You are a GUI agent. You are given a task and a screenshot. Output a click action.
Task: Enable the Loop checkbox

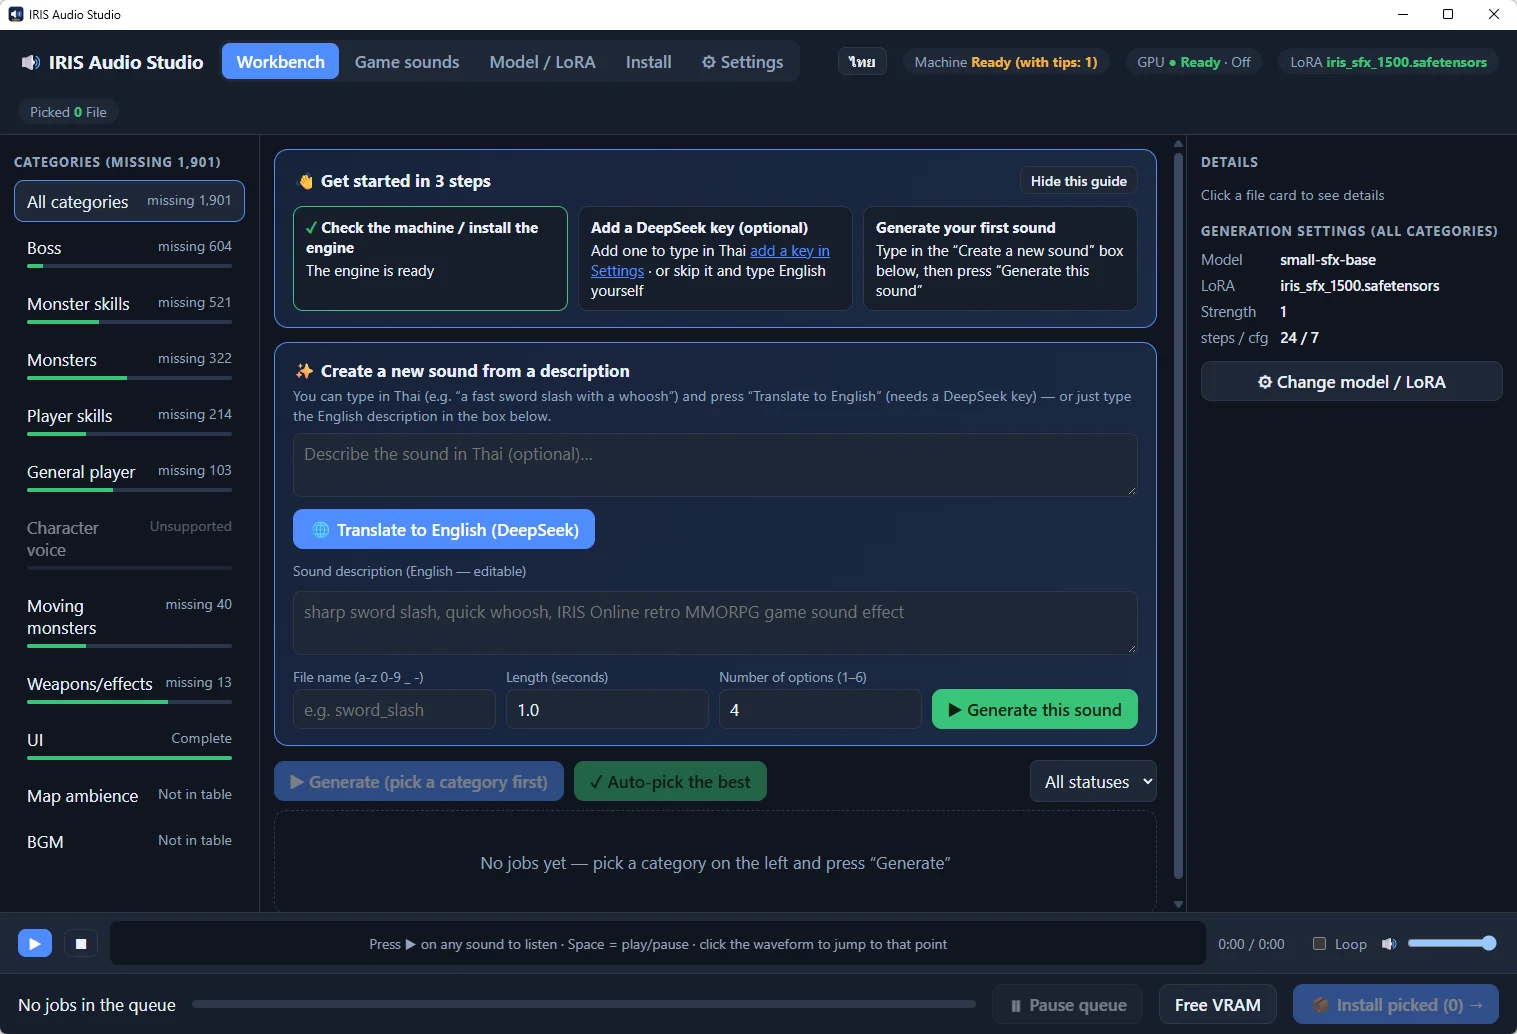pos(1319,944)
